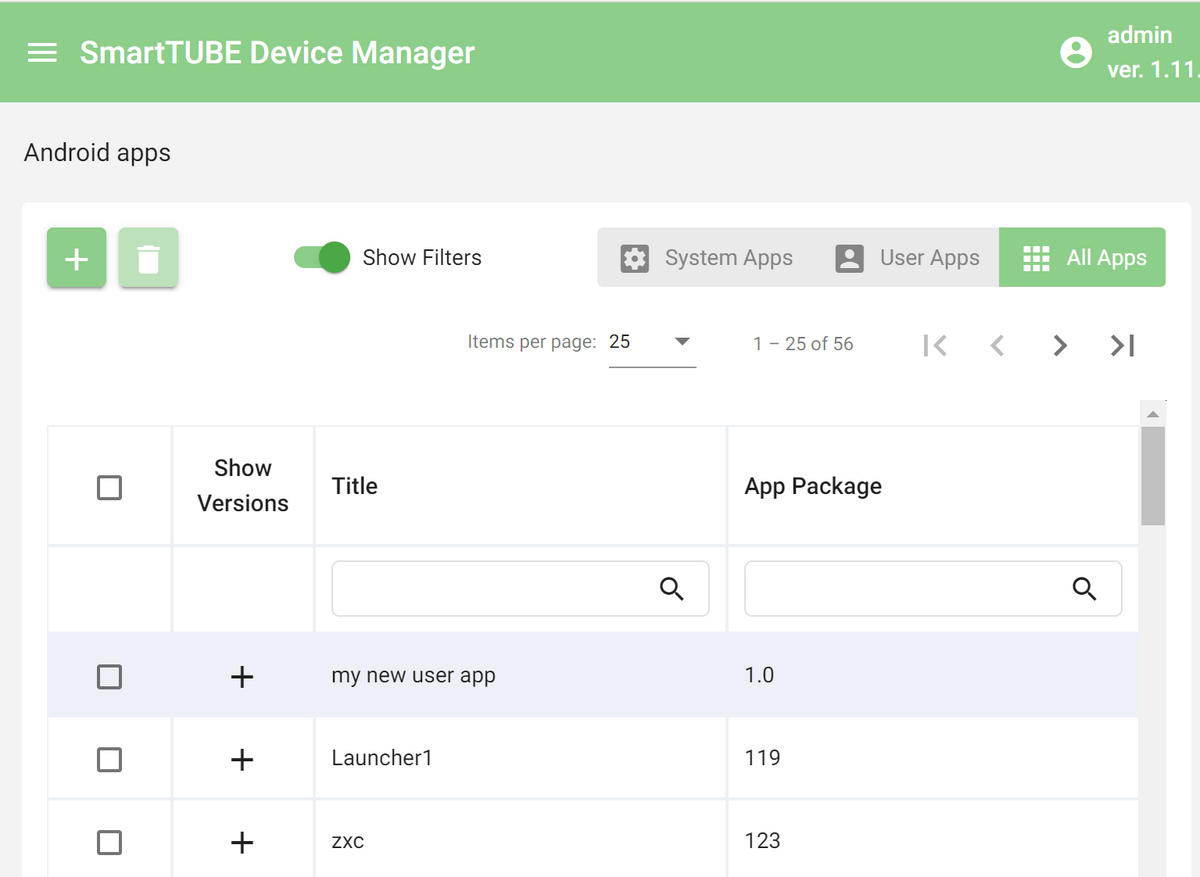1200x877 pixels.
Task: Click the Title filter input field
Action: click(x=520, y=588)
